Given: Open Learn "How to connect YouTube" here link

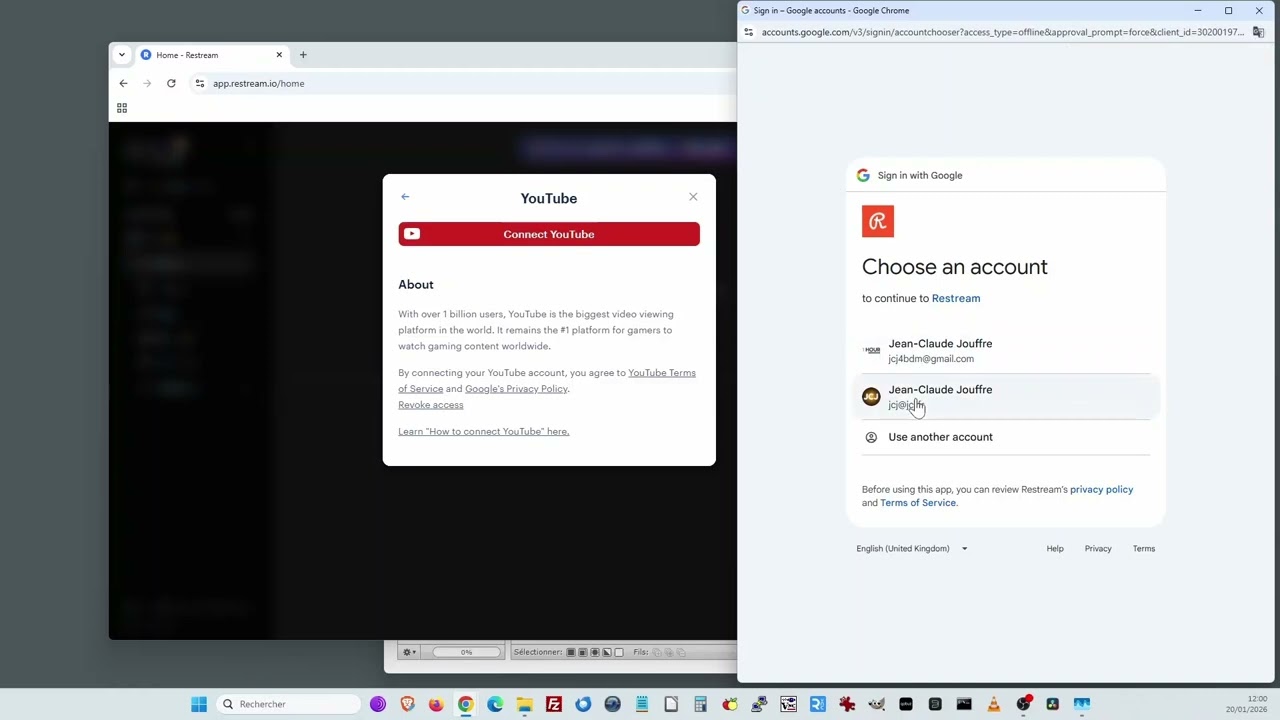Looking at the screenshot, I should 483,432.
